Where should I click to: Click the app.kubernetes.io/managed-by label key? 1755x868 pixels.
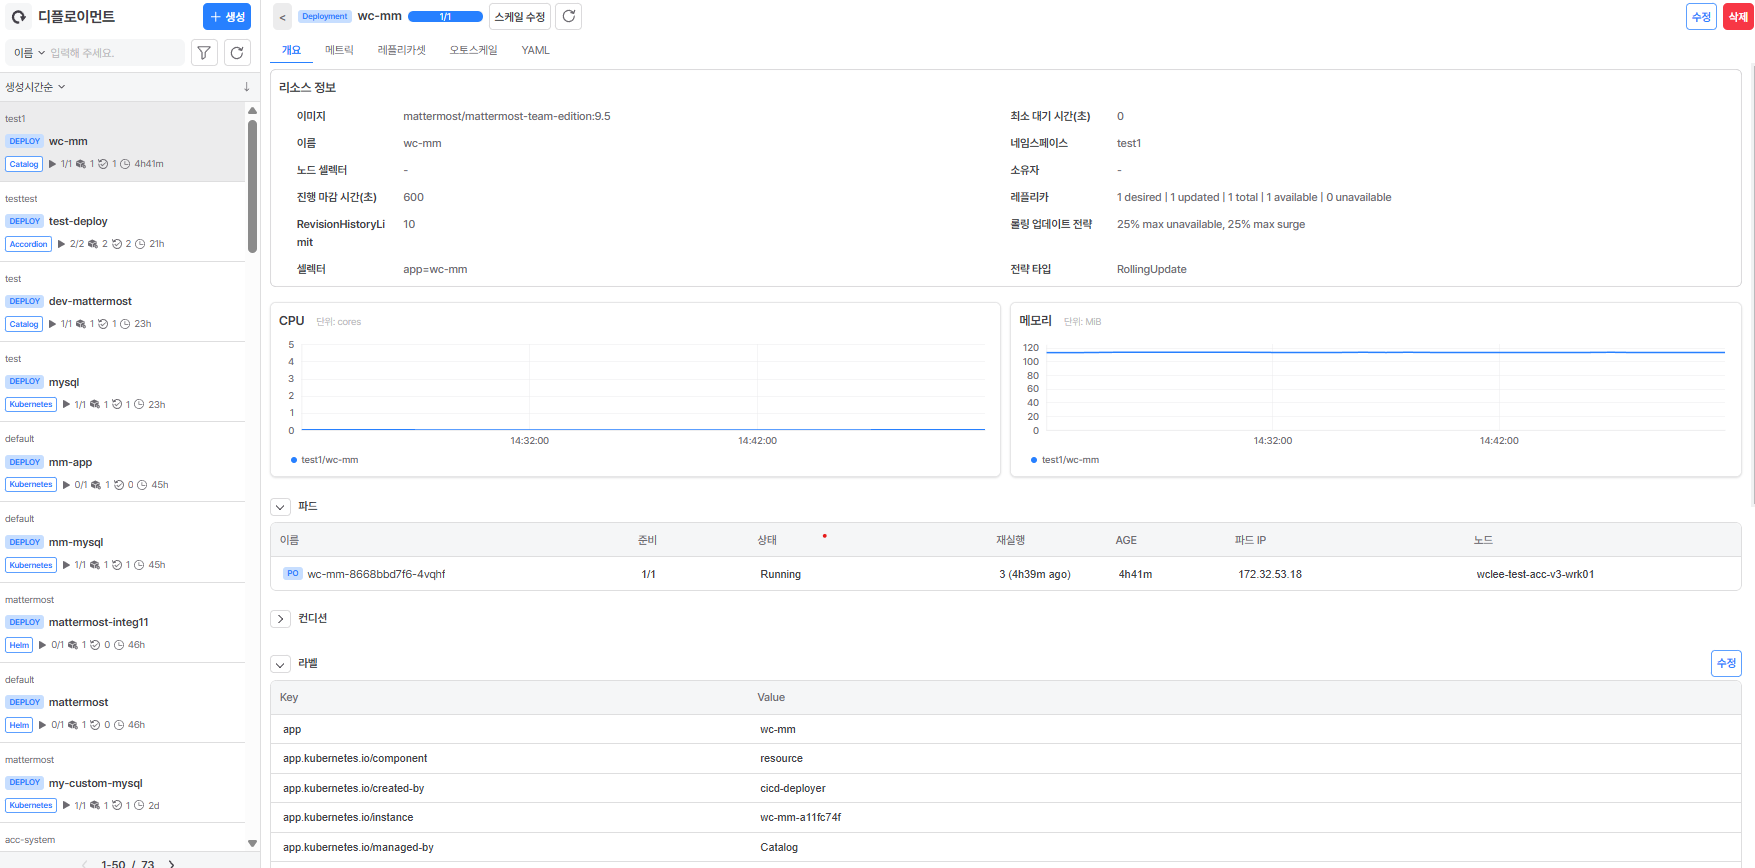coord(358,847)
